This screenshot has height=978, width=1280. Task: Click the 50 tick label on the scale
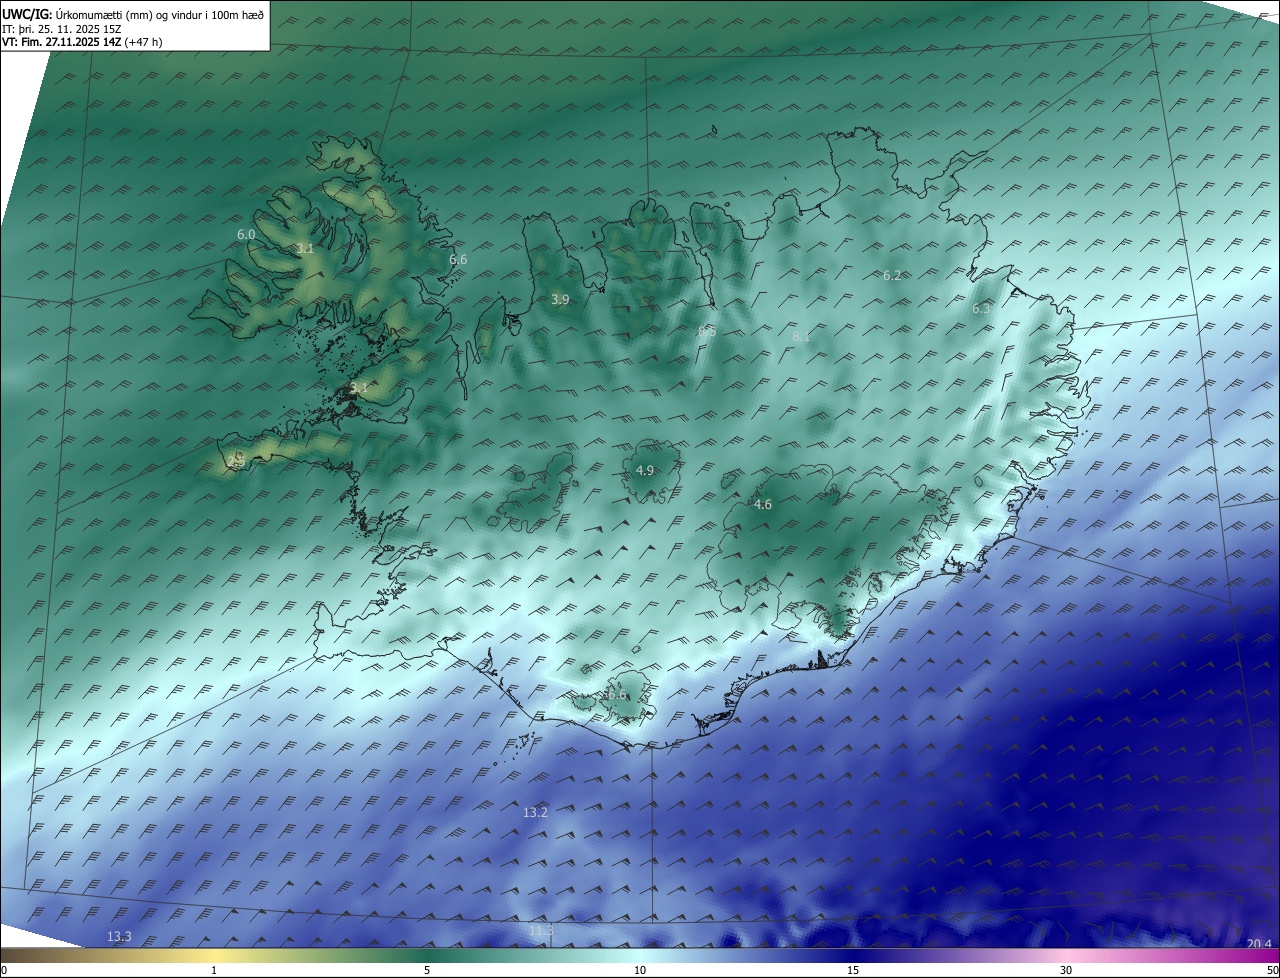[1272, 970]
